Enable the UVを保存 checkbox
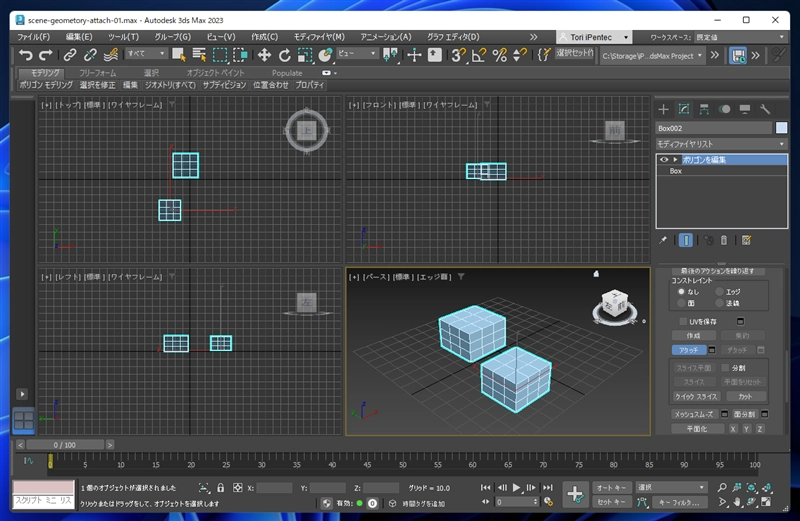This screenshot has height=521, width=800. click(683, 321)
